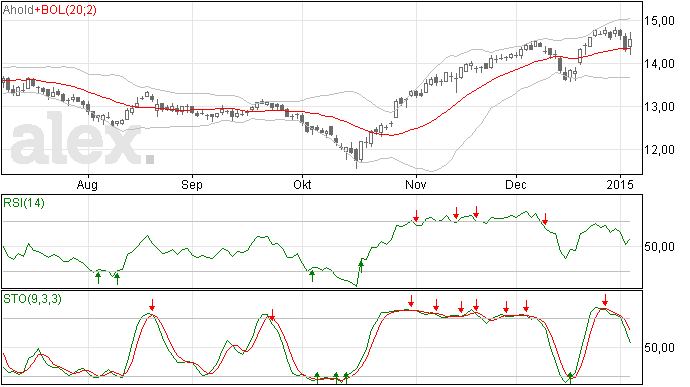Click the STO red sell arrow in mid-August
Viewport: 690px width, 387px height.
[x=152, y=305]
